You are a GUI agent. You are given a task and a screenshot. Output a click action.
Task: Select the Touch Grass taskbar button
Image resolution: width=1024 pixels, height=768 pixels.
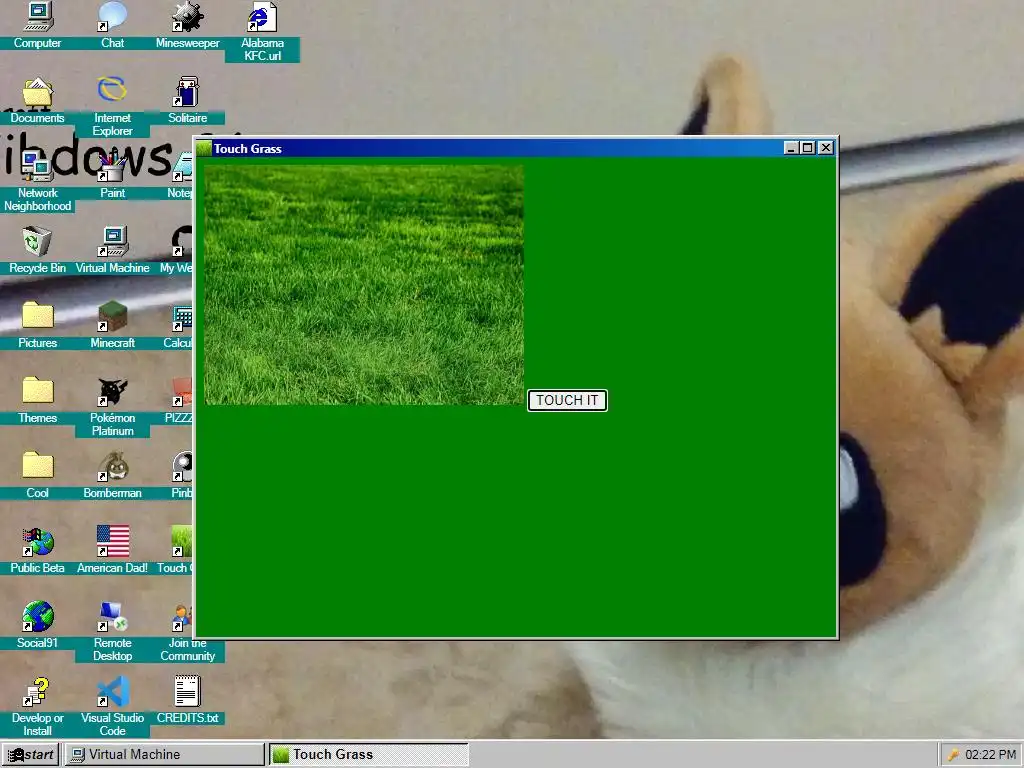pyautogui.click(x=369, y=754)
